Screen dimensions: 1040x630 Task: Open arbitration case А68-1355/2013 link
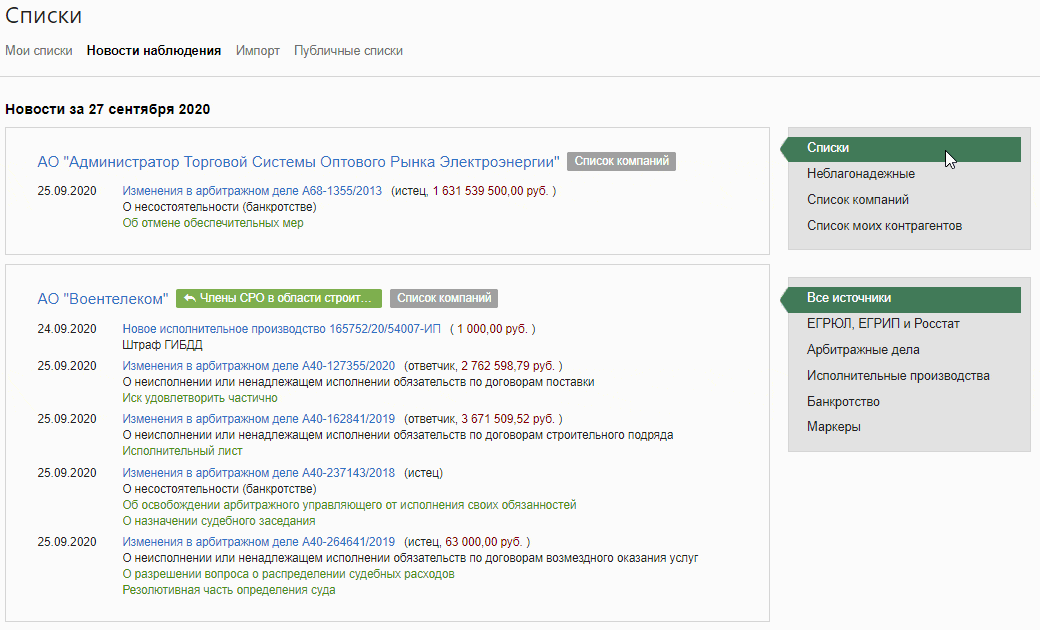pyautogui.click(x=252, y=191)
